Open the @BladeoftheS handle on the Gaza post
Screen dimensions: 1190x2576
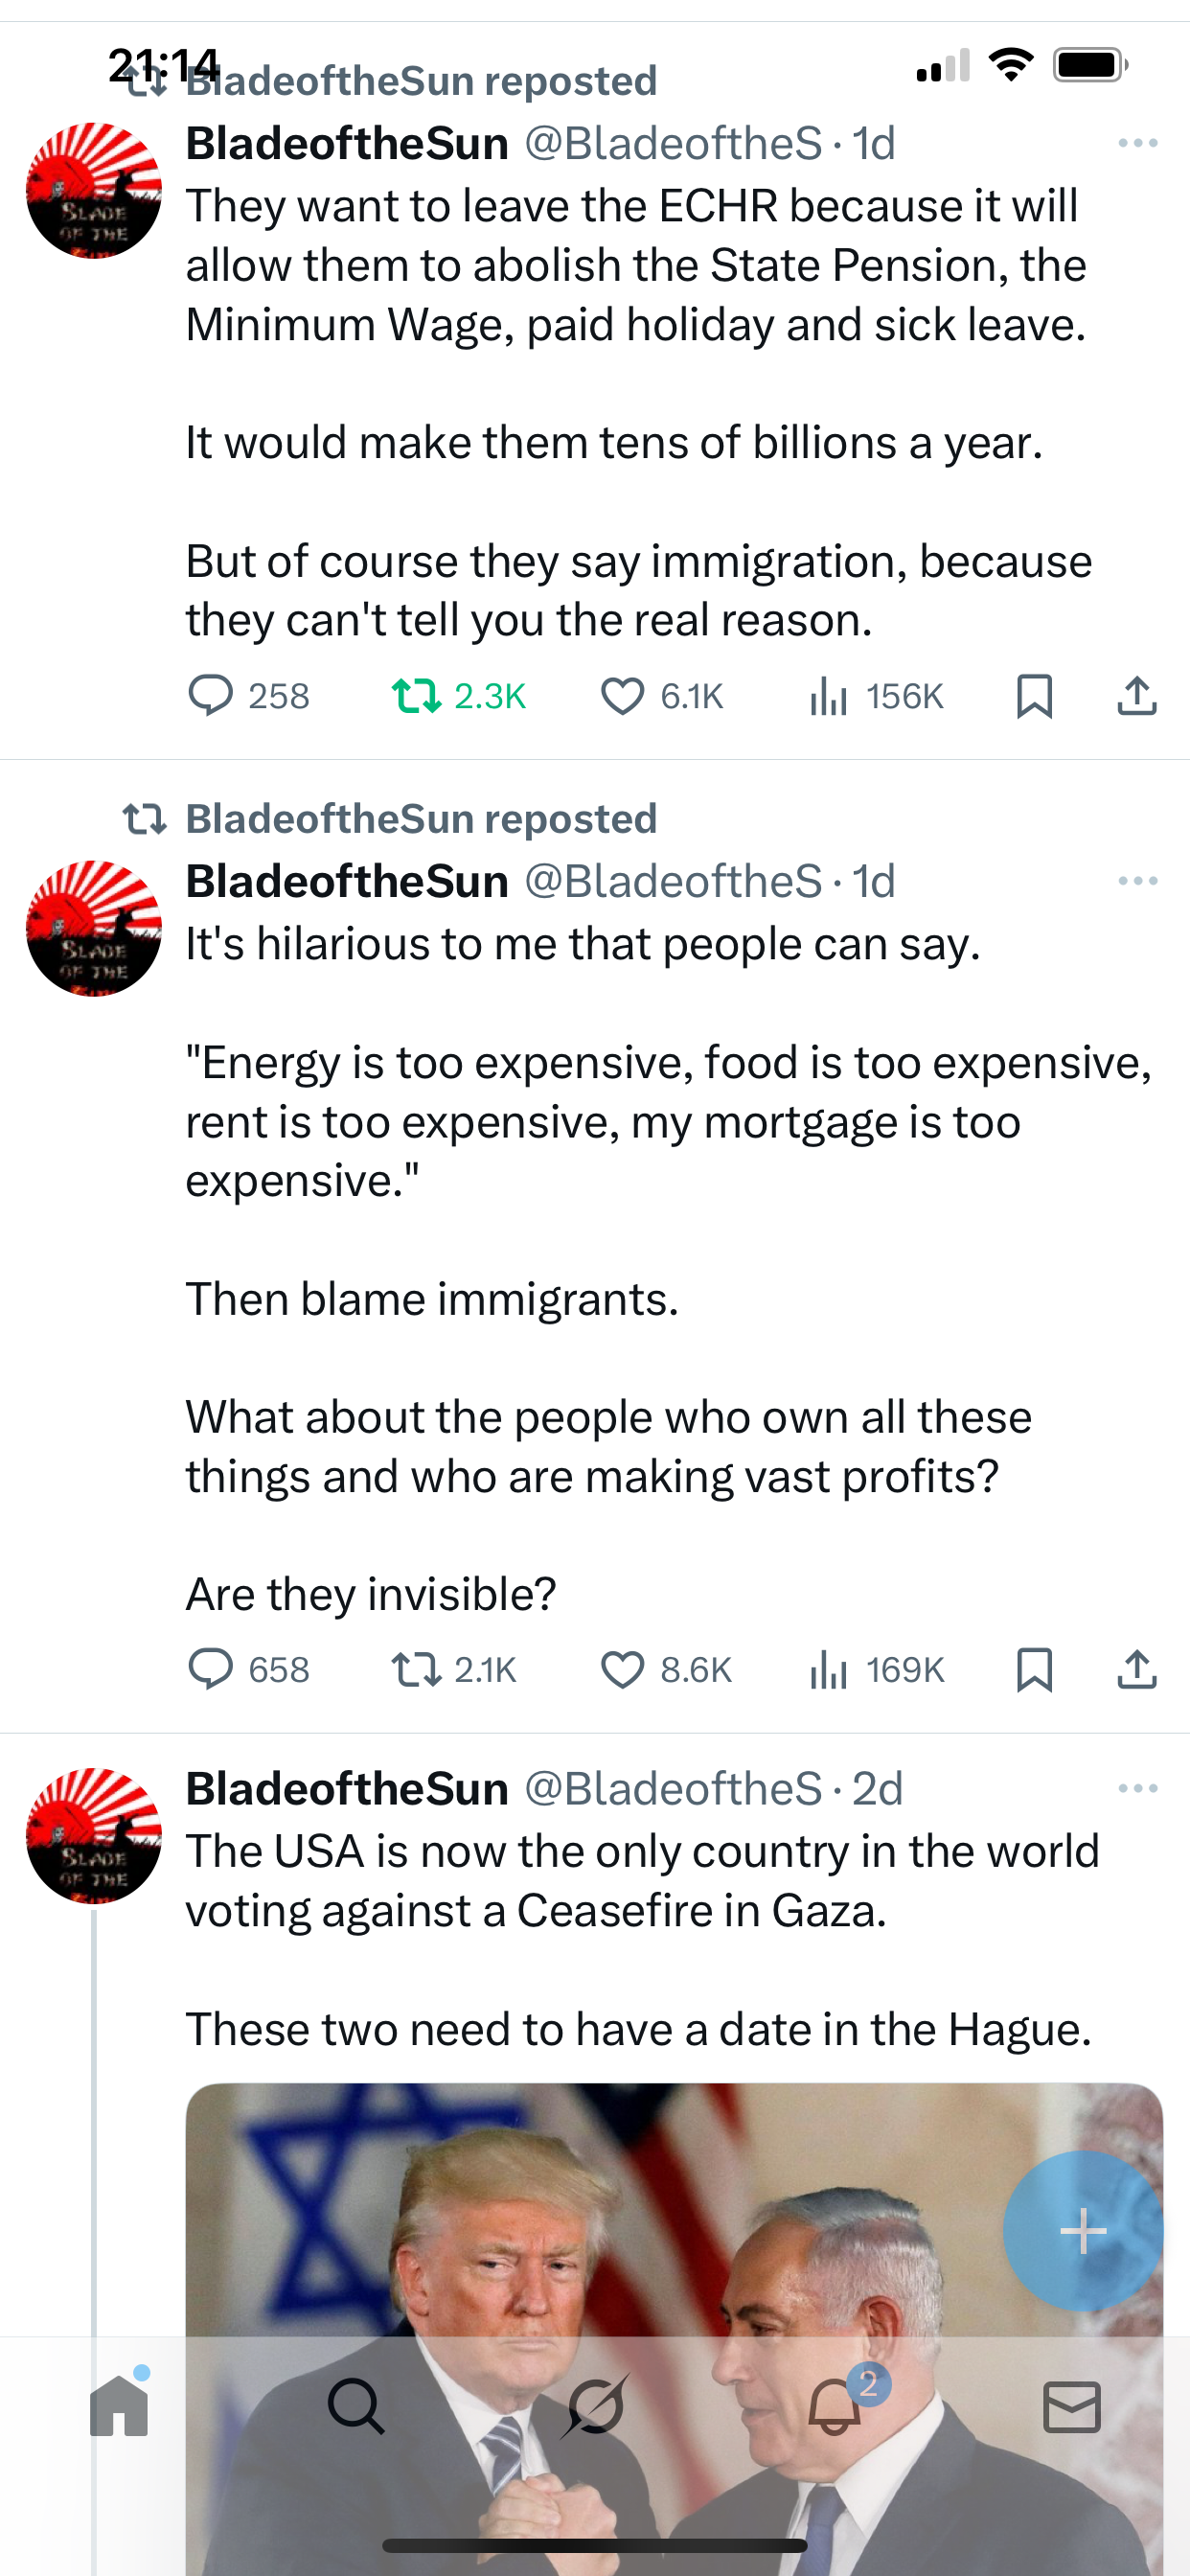coord(673,1789)
